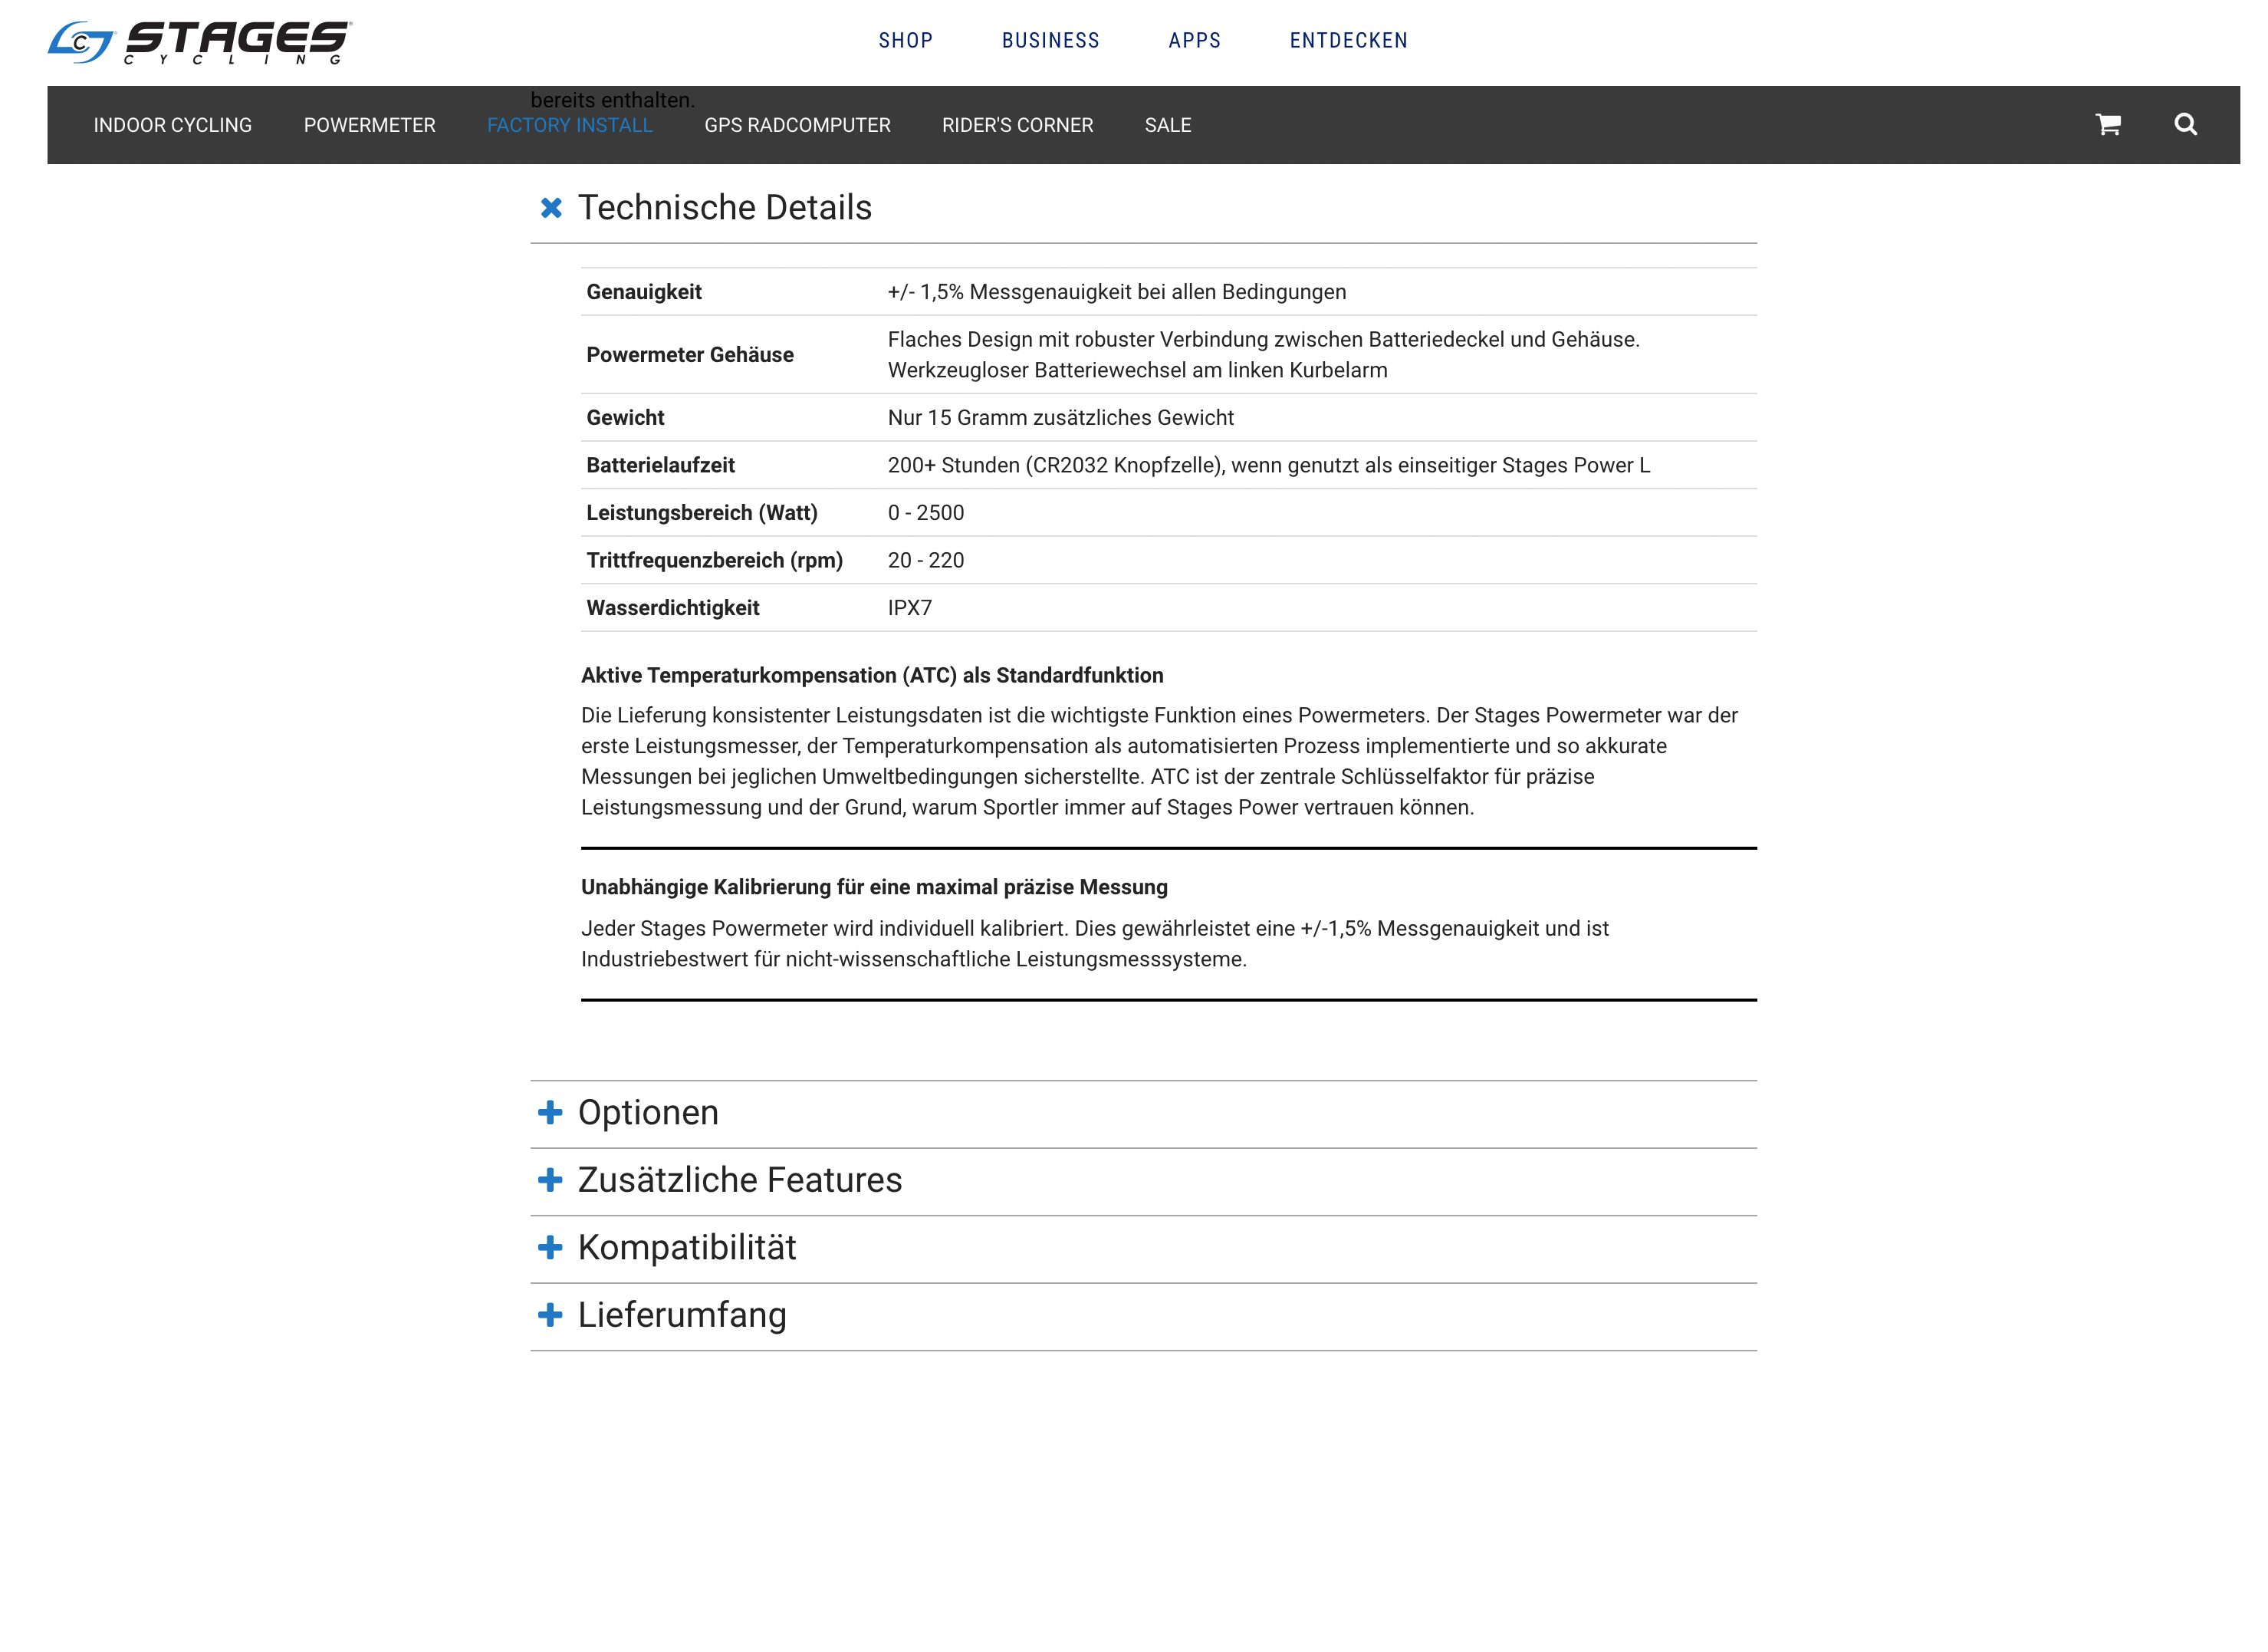Click the Aktive Temperaturkompensation (ATC) heading
The height and width of the screenshot is (1652, 2268).
pyautogui.click(x=872, y=675)
